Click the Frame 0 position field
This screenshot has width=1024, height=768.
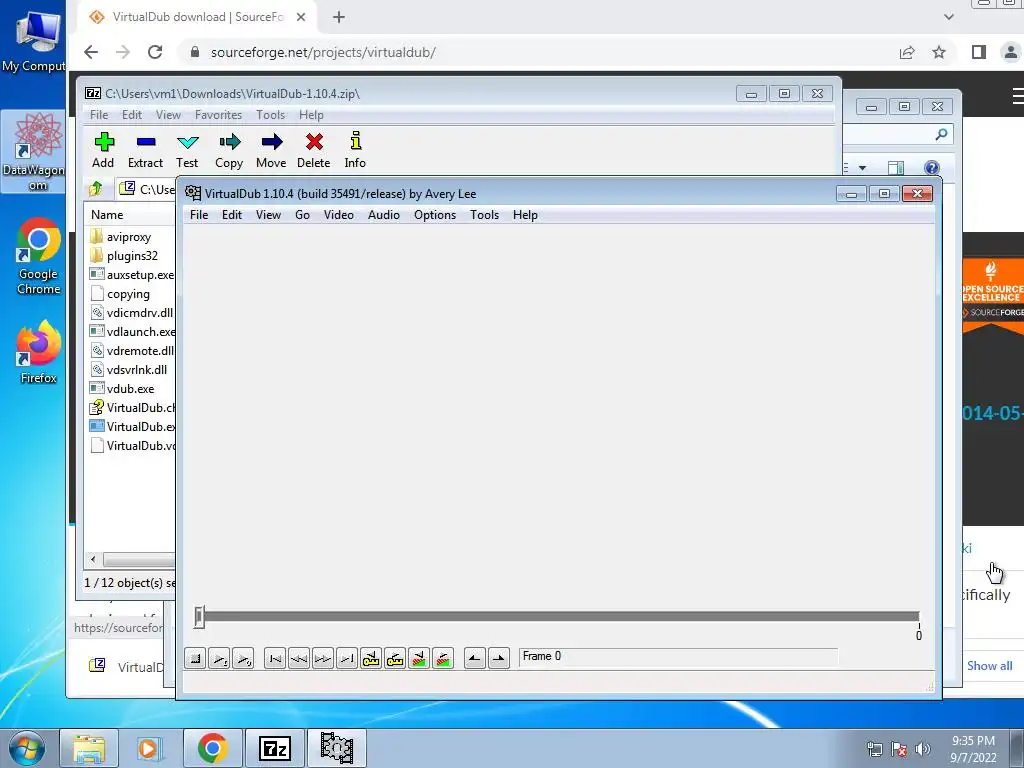tap(678, 657)
